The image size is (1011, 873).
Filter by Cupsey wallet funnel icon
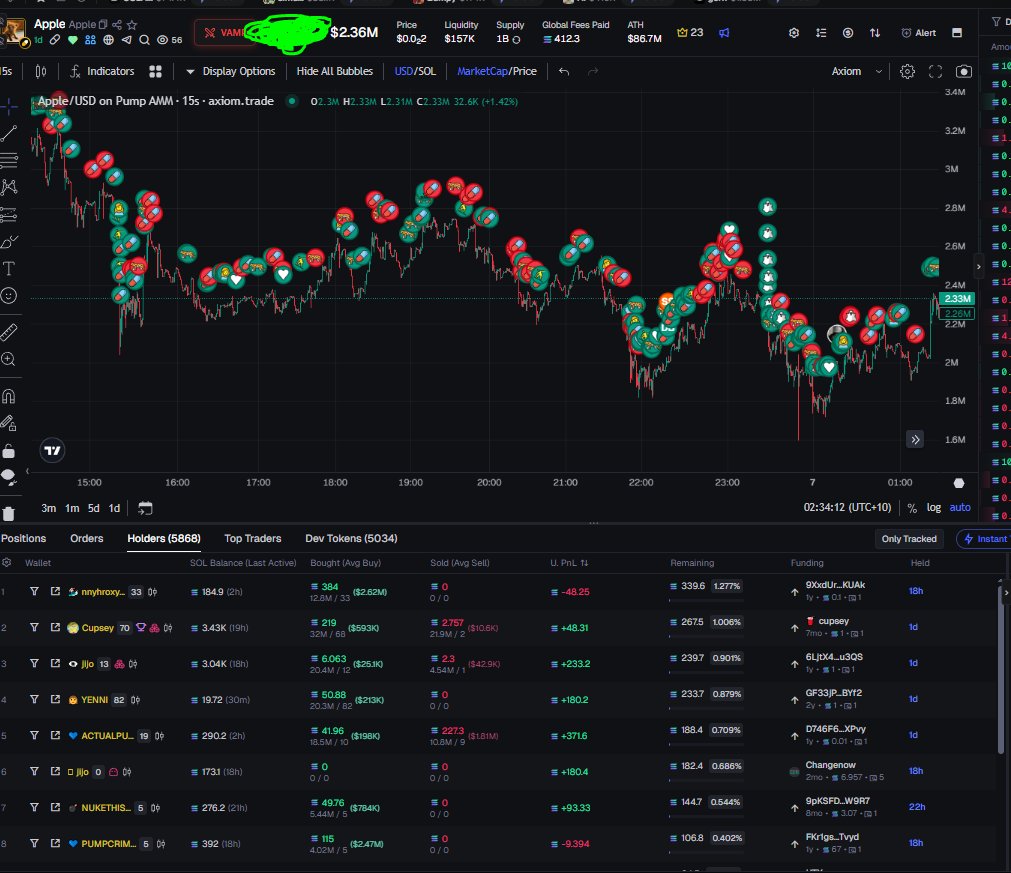(34, 627)
